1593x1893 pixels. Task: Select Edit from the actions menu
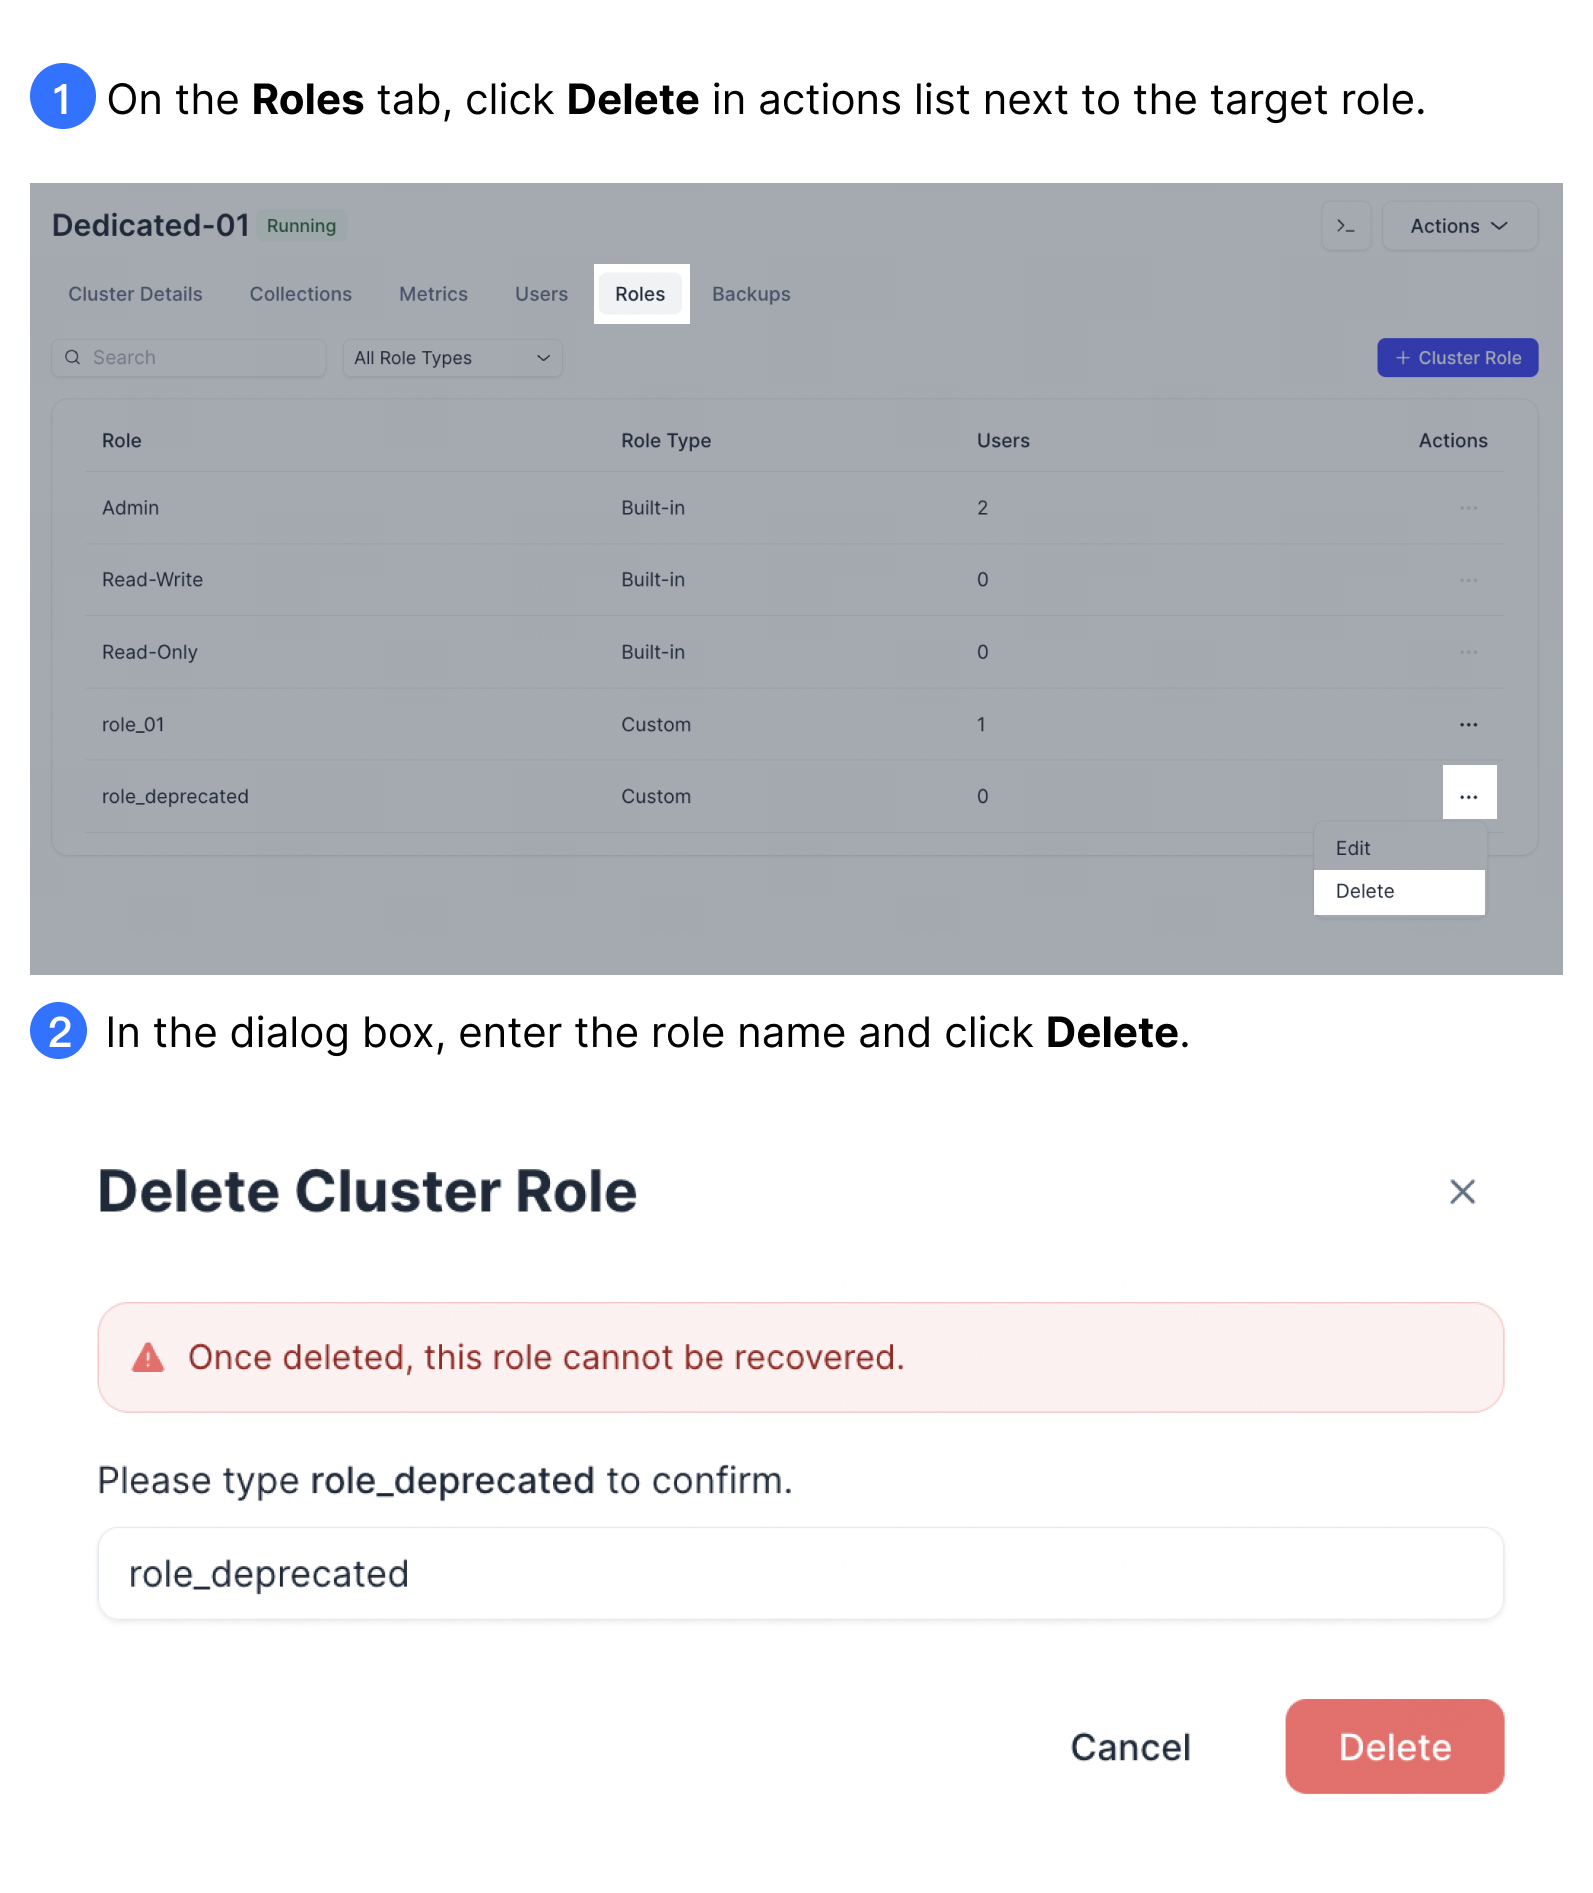pyautogui.click(x=1352, y=847)
